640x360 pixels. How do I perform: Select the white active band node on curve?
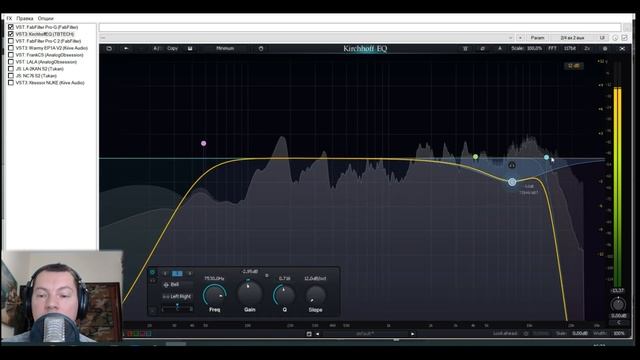tap(512, 182)
